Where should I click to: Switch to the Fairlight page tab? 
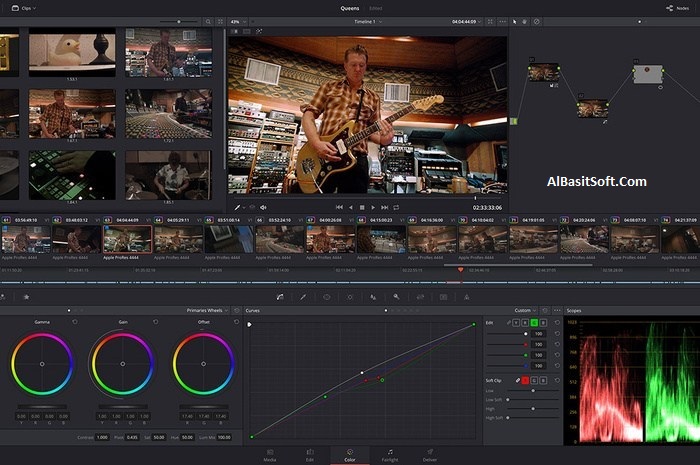pyautogui.click(x=390, y=455)
